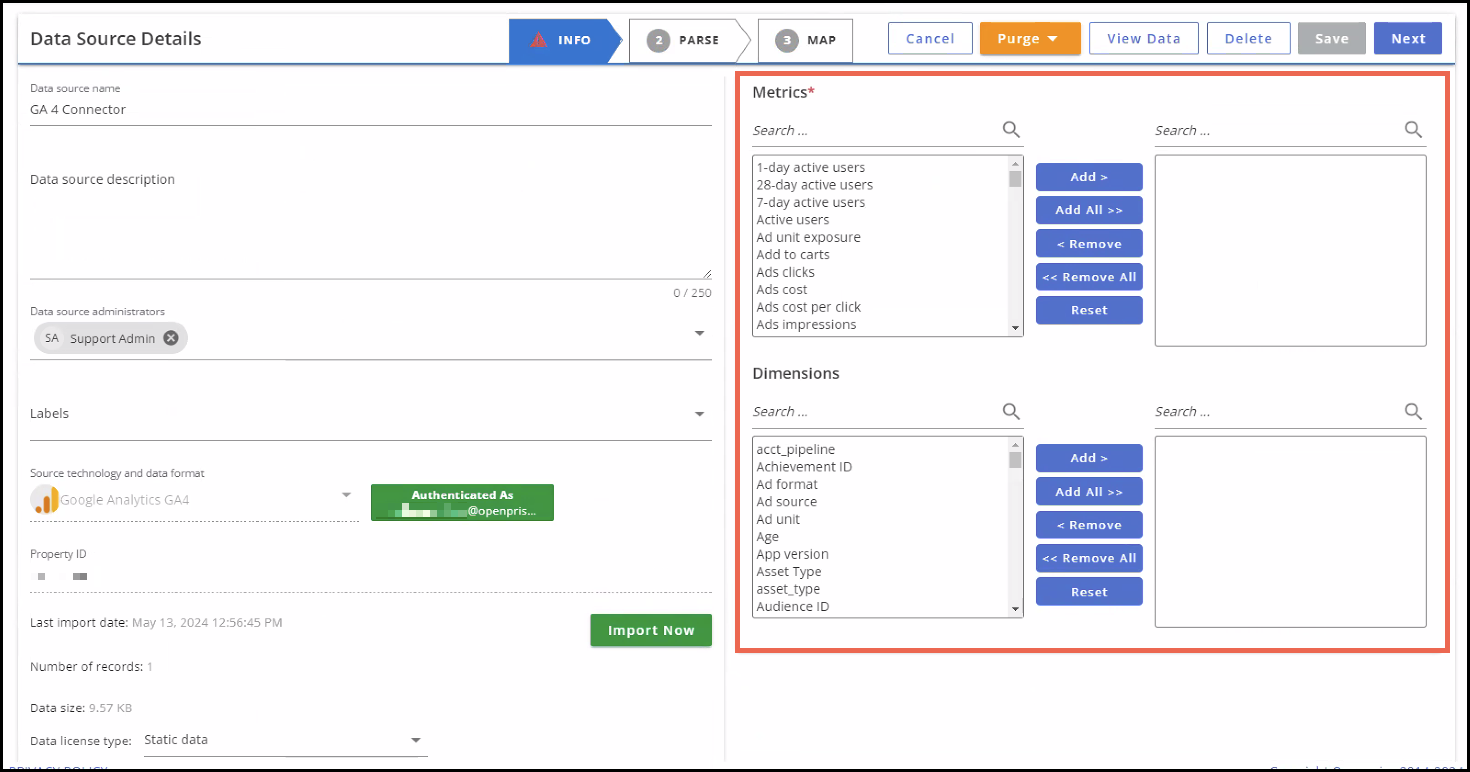Select '28-day active users' metric
1470x772 pixels.
click(815, 185)
